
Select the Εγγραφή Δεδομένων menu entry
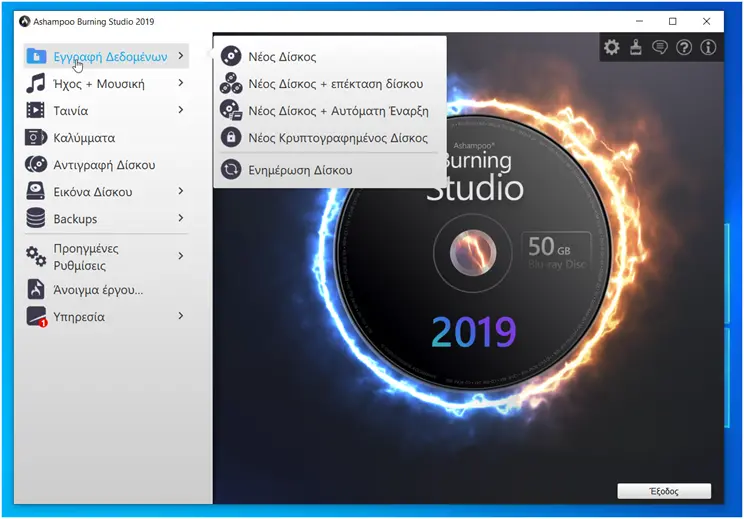106,56
